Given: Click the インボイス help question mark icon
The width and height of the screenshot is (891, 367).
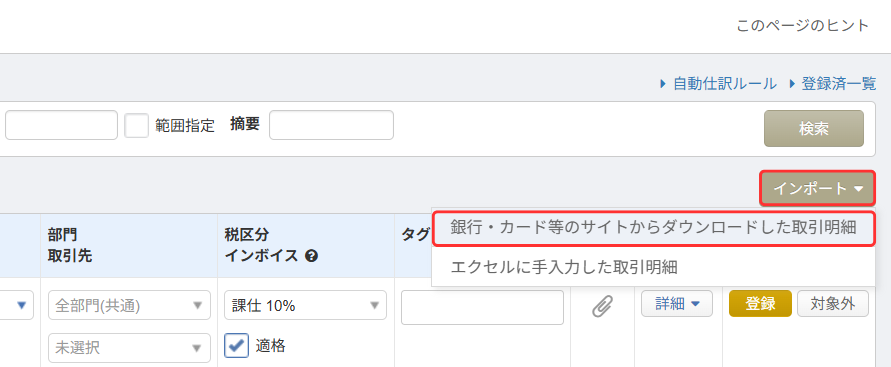Looking at the screenshot, I should tap(311, 256).
